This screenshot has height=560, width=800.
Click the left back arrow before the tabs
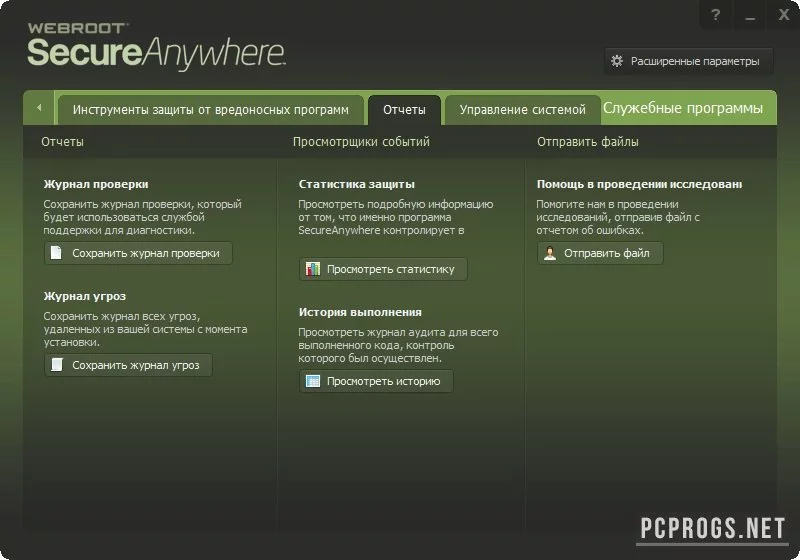click(x=39, y=108)
